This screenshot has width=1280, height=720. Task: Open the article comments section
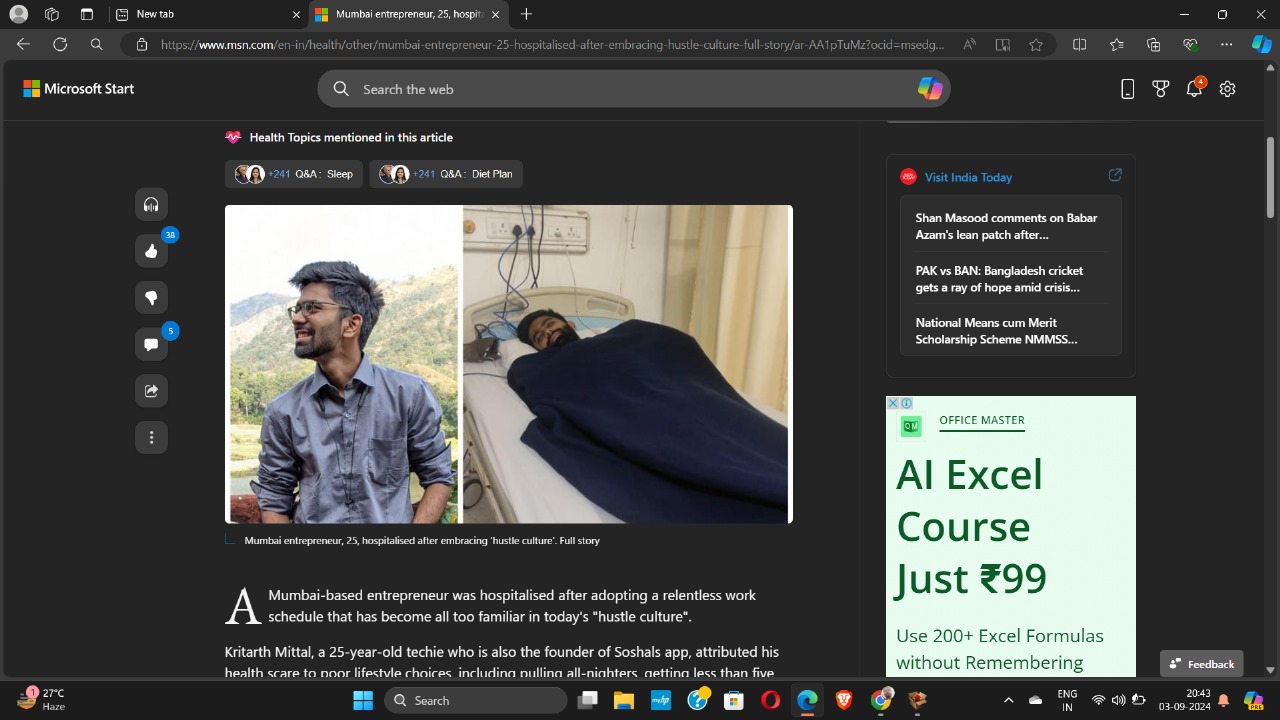(151, 344)
